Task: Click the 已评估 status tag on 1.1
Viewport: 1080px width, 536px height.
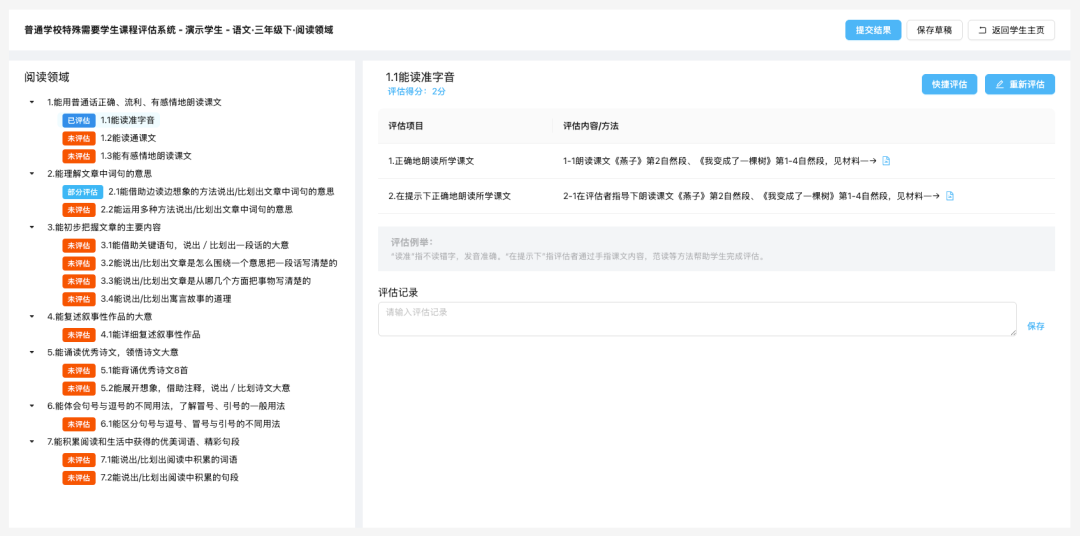Action: tap(79, 120)
